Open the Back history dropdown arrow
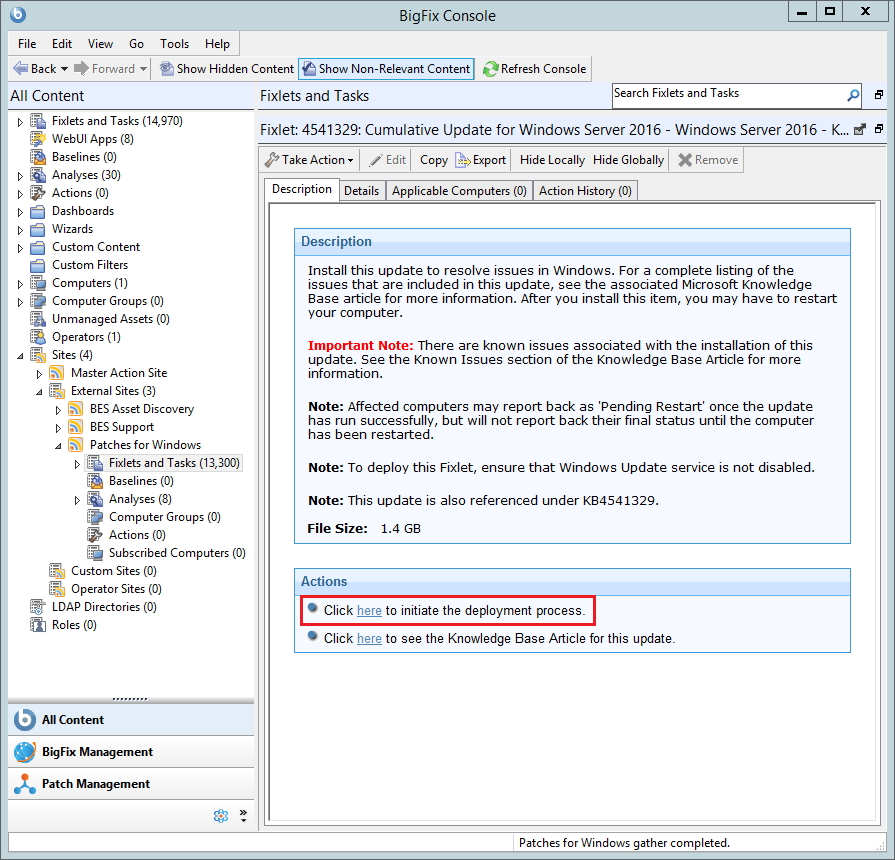 pyautogui.click(x=64, y=69)
